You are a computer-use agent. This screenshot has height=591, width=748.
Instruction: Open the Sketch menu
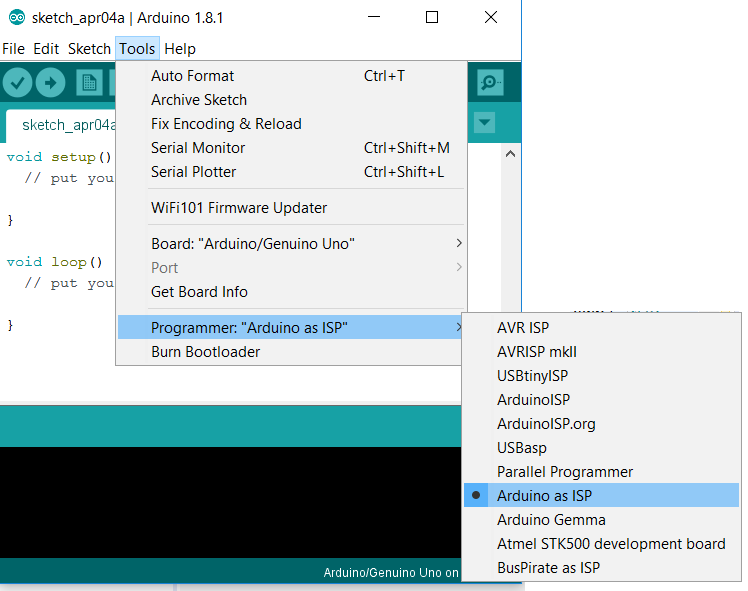[x=89, y=49]
